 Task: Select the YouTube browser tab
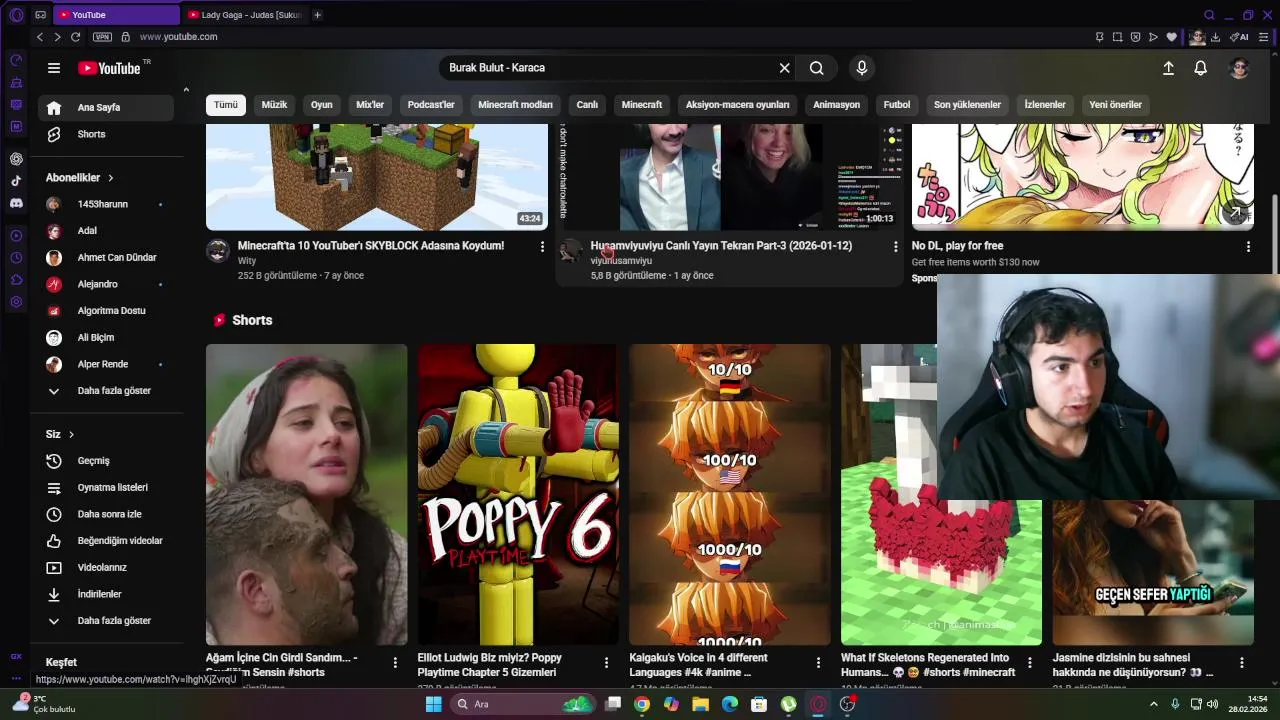115,15
